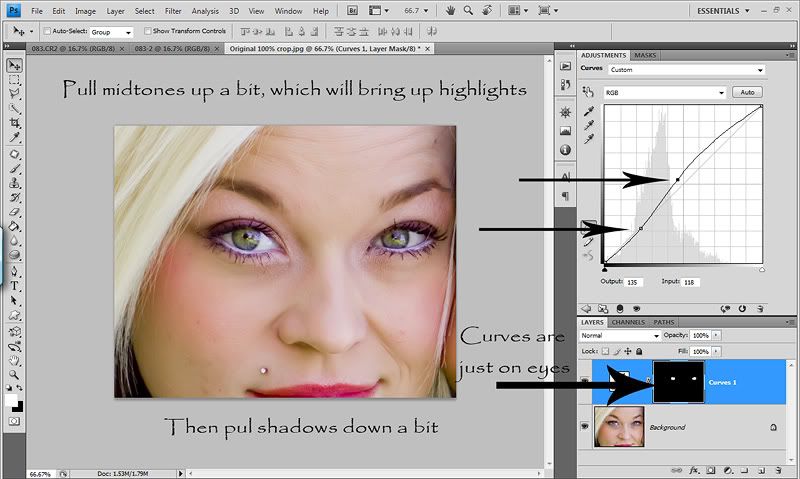
Task: Open the RGB channel dropdown in Curves
Action: pyautogui.click(x=665, y=93)
